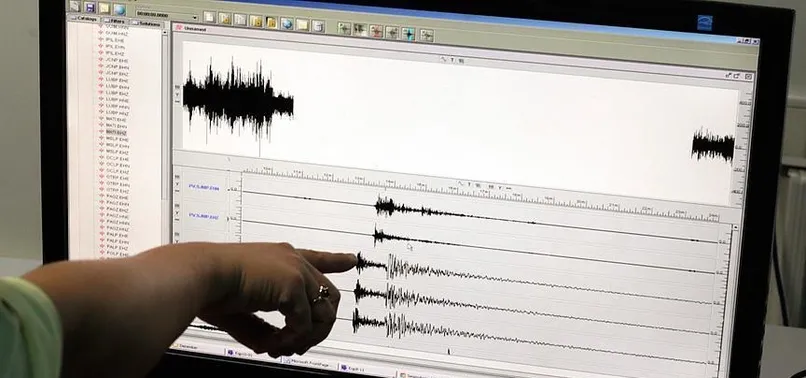Open the time value combo box dropdown
Screen dimensions: 806x378
195,17
